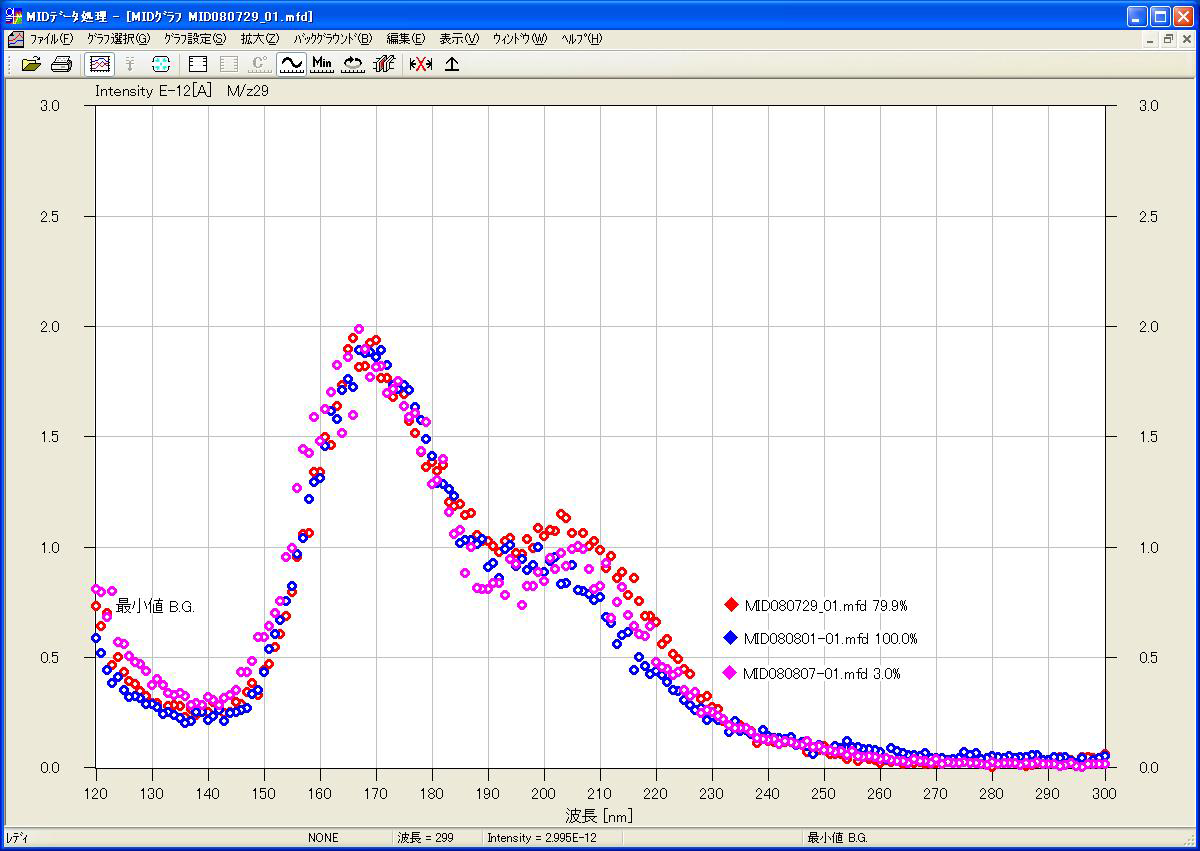Click the dotted cyan scatter icon
Screen dimensions: 1200x851
(x=161, y=64)
